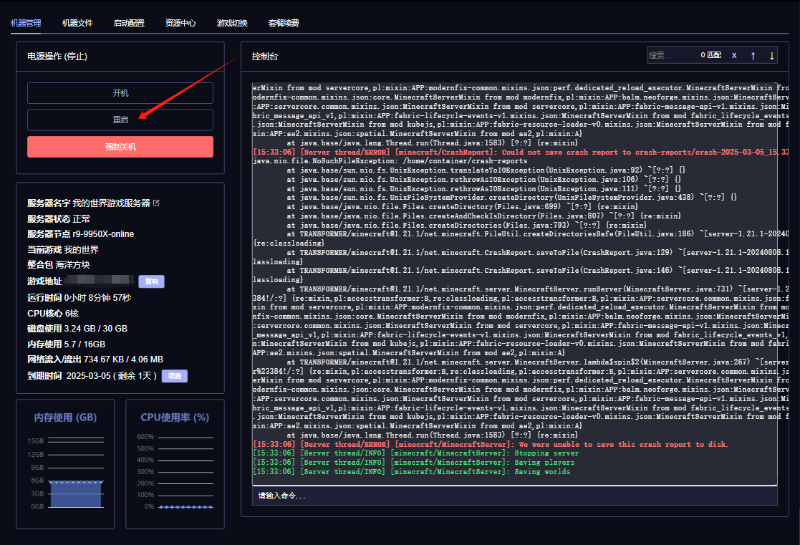Screen dimensions: 800x545
Task: Jump to next search match with down arrow
Action: [x=772, y=55]
